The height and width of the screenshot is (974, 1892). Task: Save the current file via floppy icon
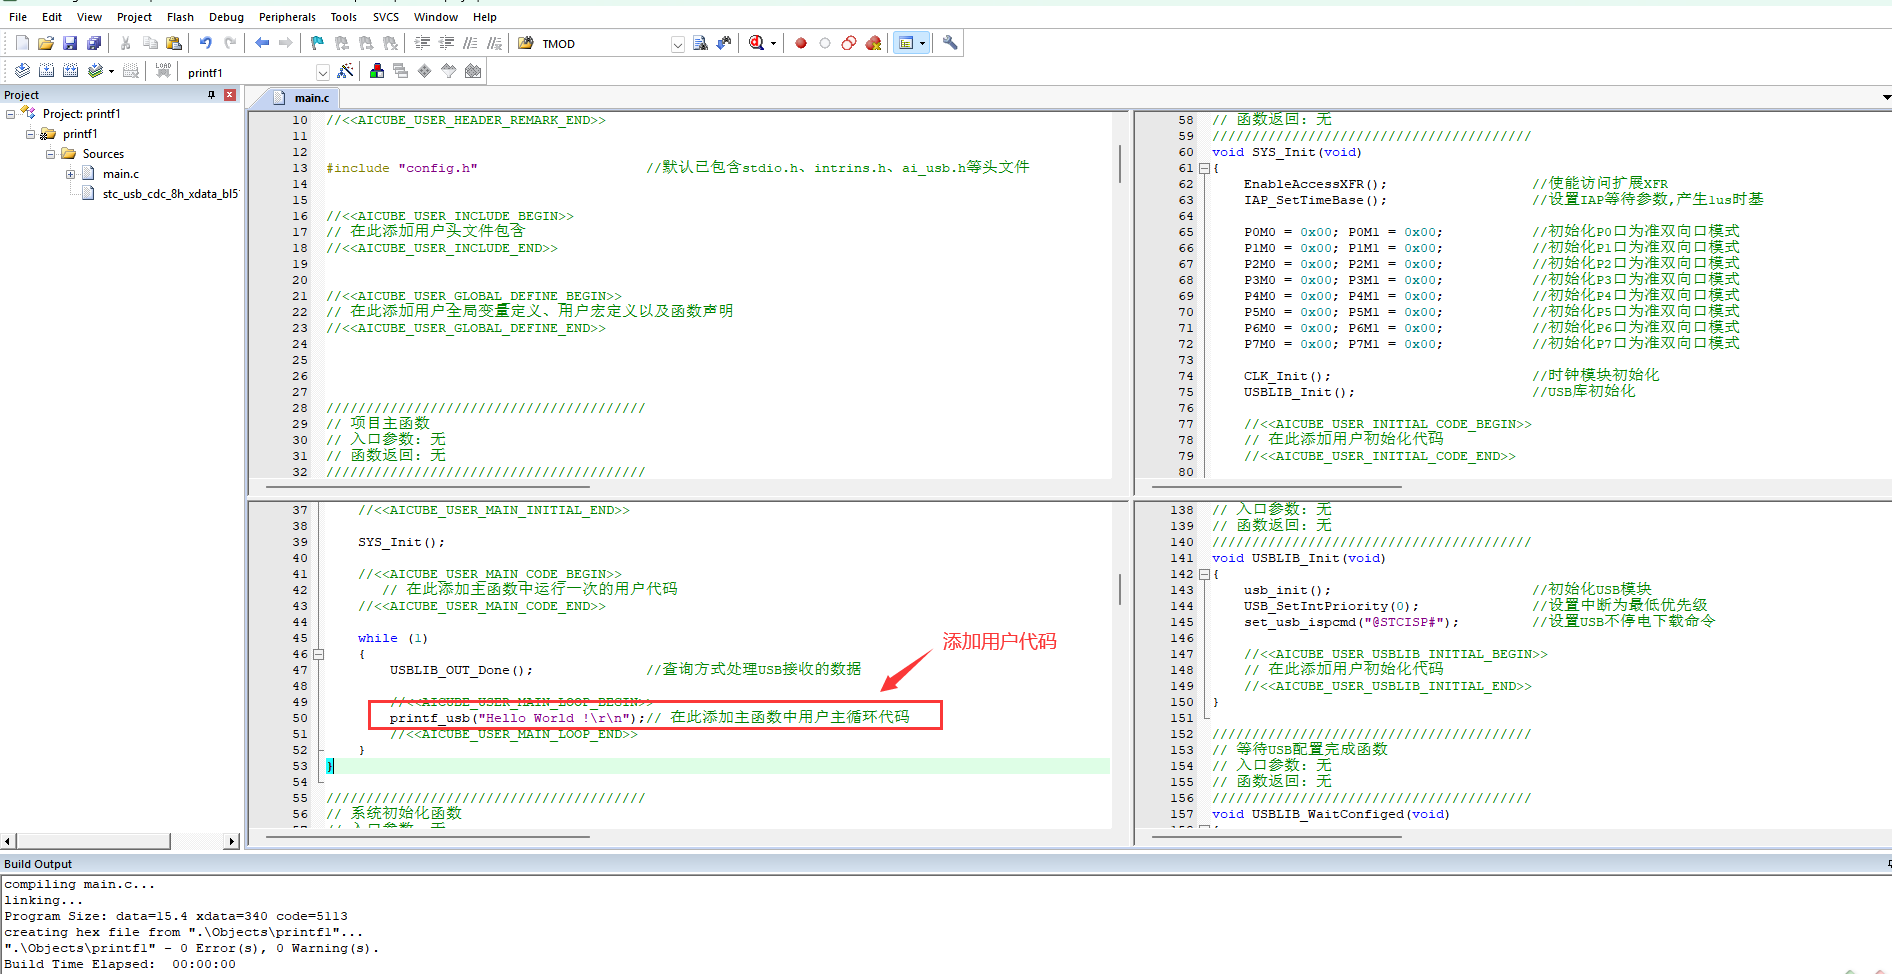70,43
